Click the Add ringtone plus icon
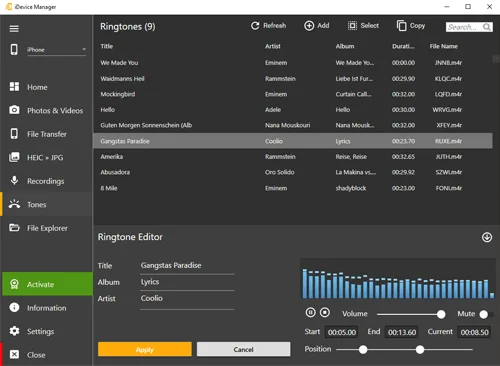The image size is (500, 366). coord(309,26)
